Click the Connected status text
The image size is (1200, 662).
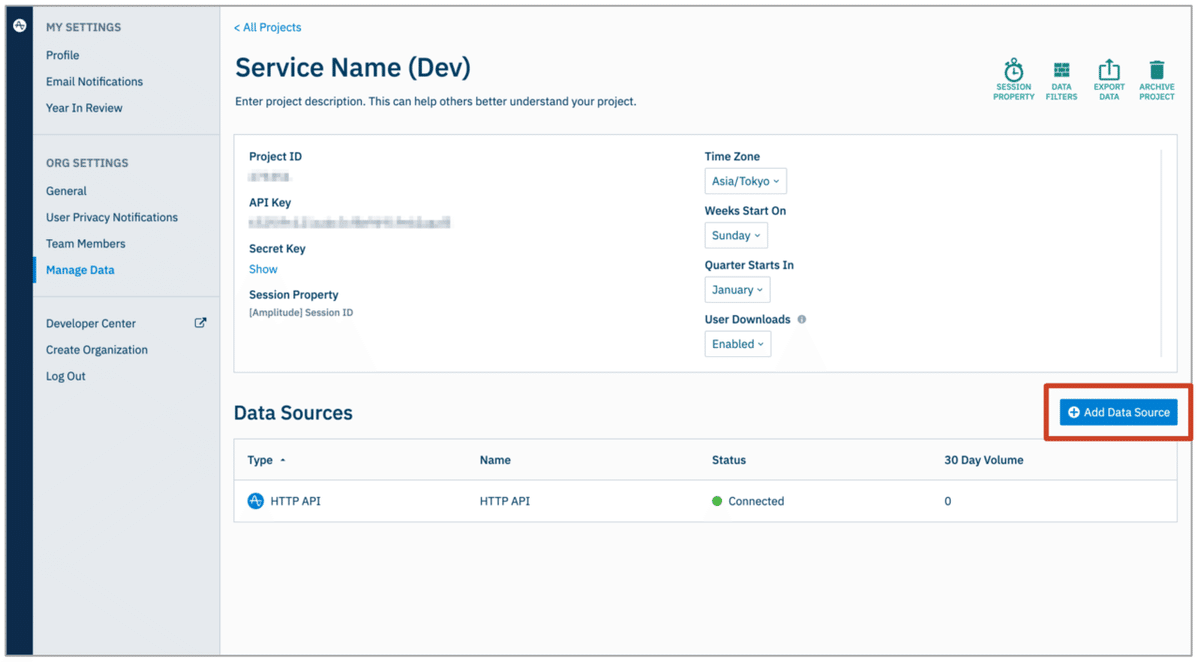coord(756,501)
